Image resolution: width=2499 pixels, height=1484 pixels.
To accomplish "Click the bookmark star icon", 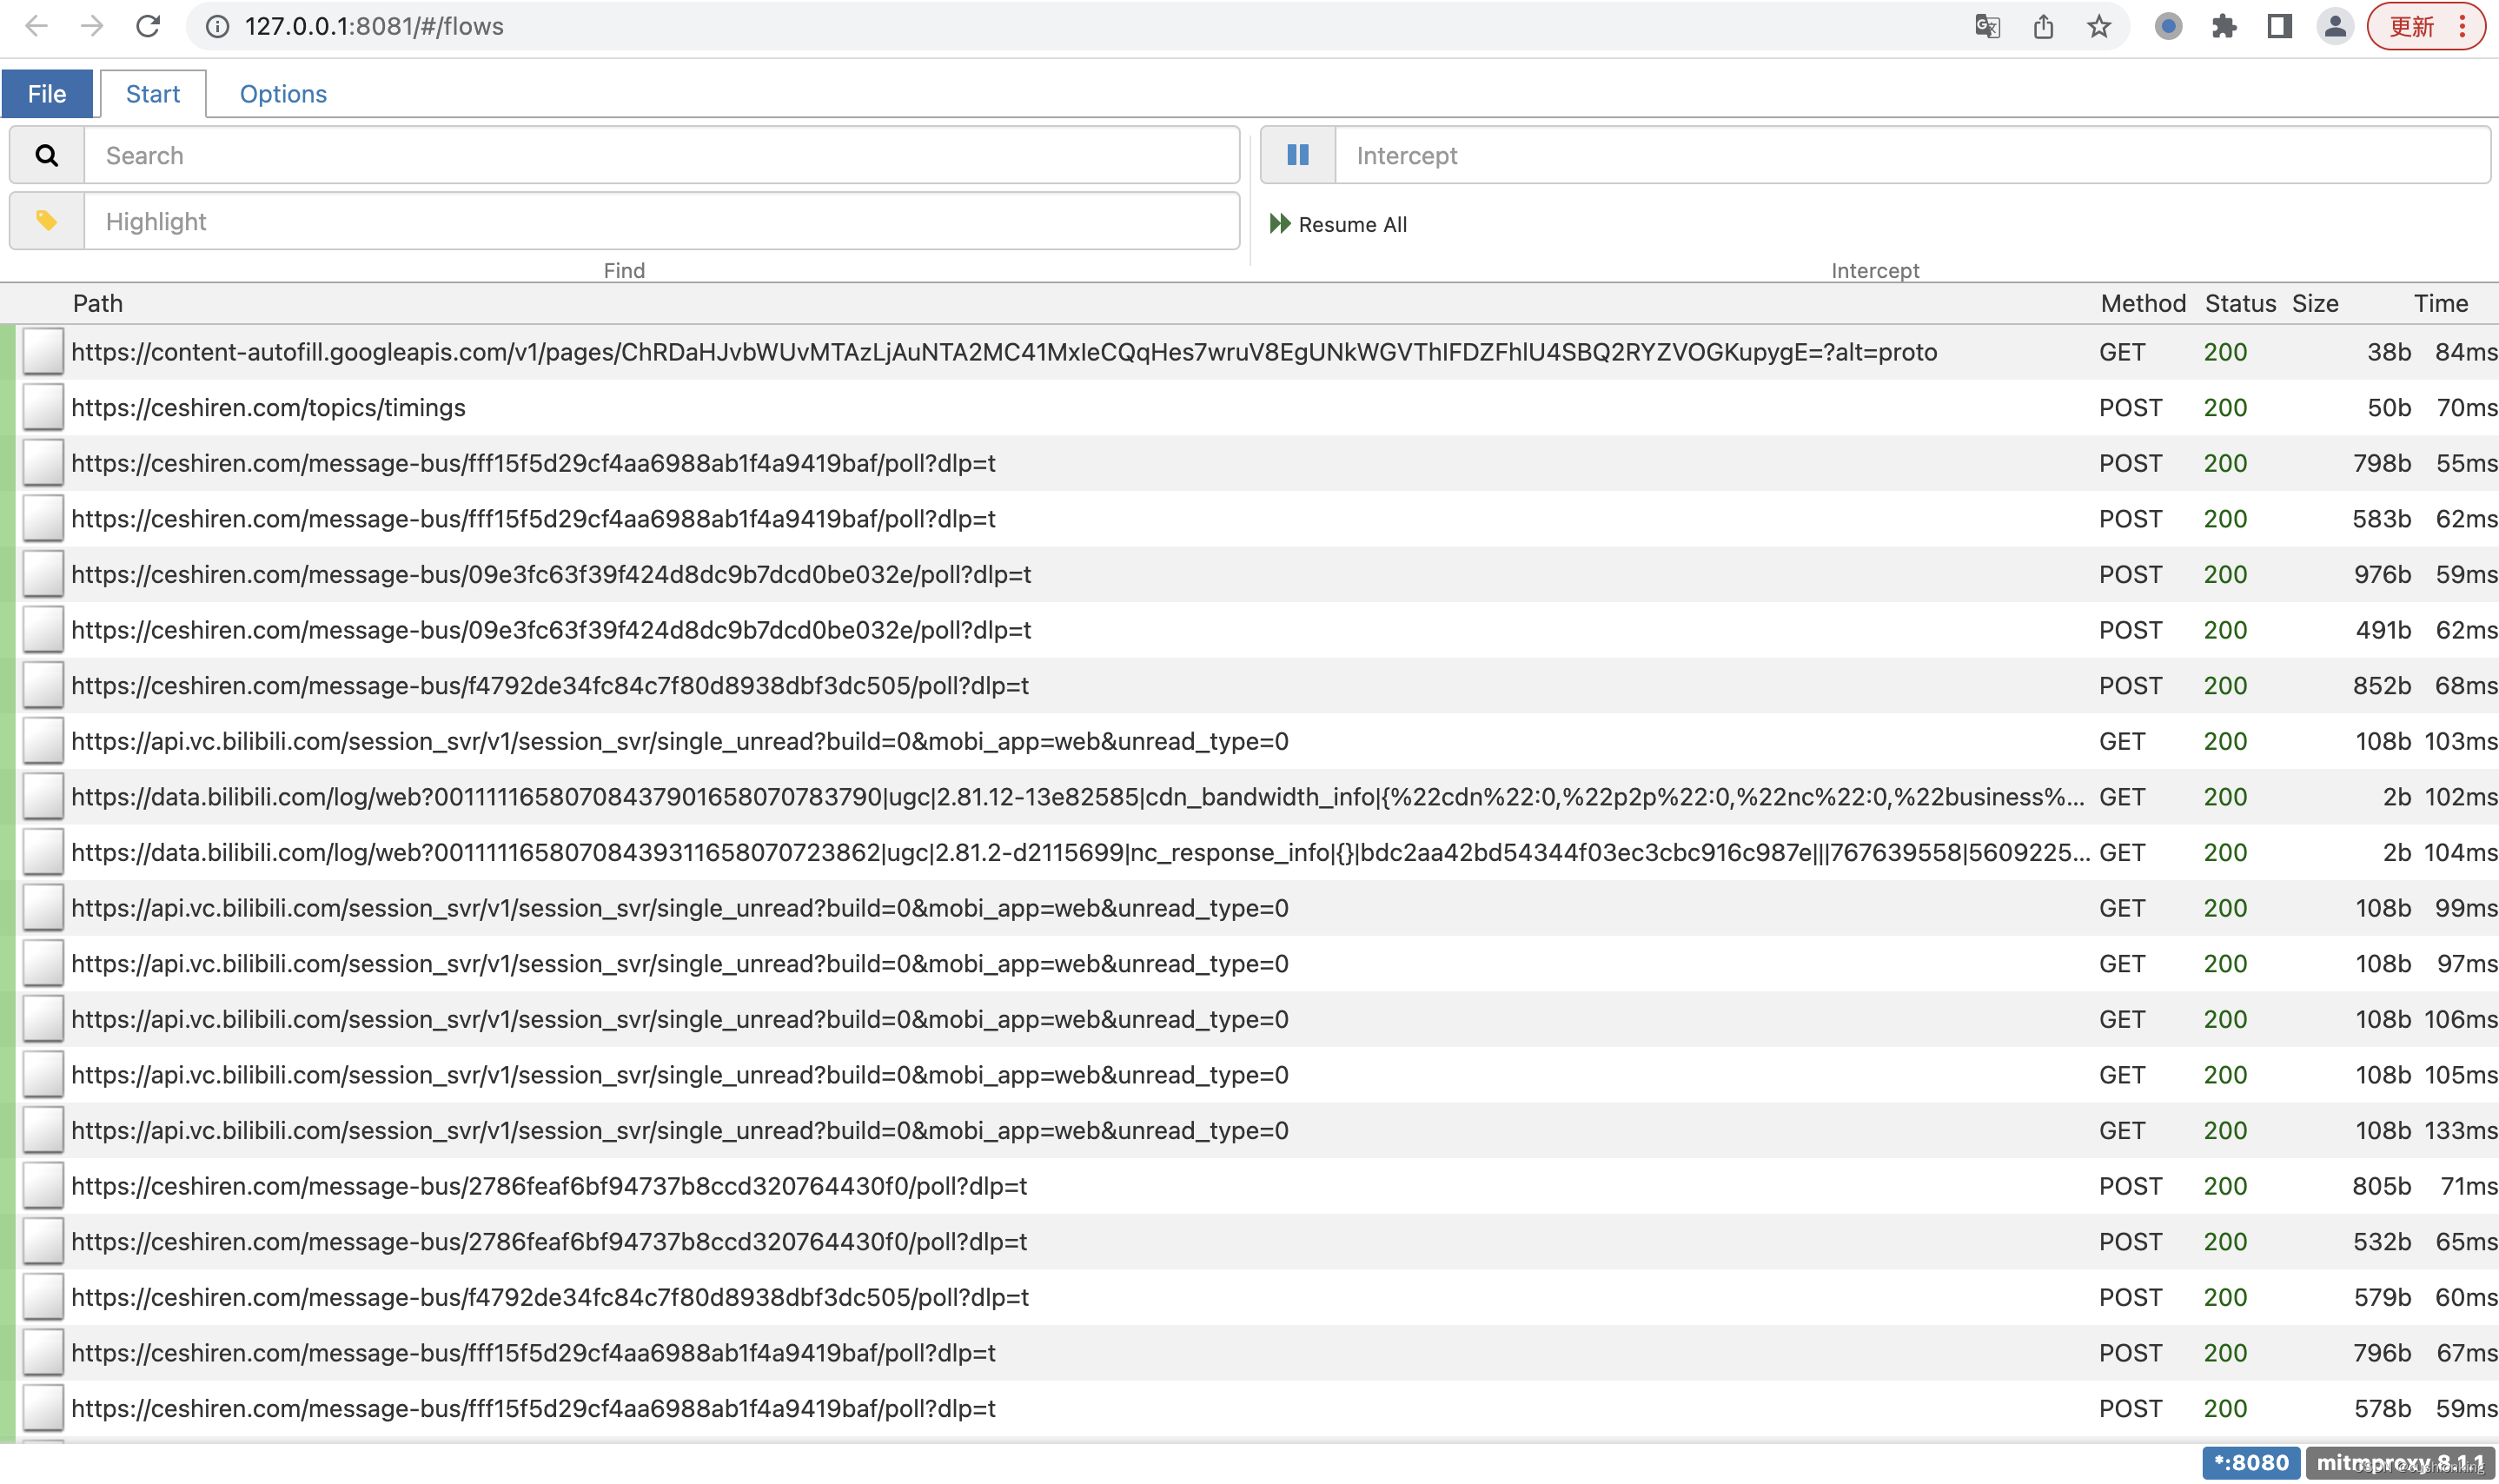I will point(2099,26).
